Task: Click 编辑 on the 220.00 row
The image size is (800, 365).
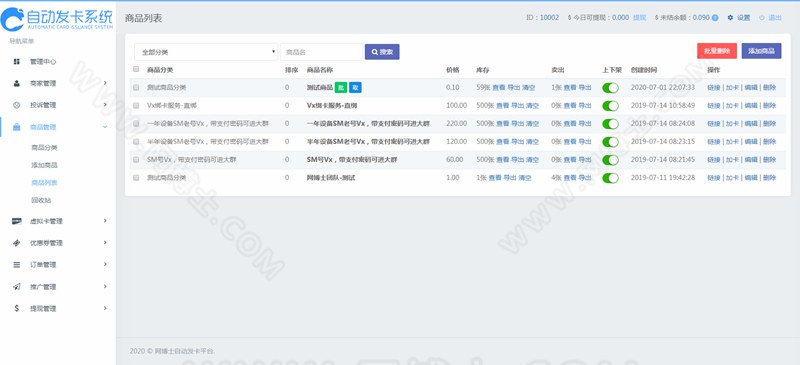Action: 751,124
